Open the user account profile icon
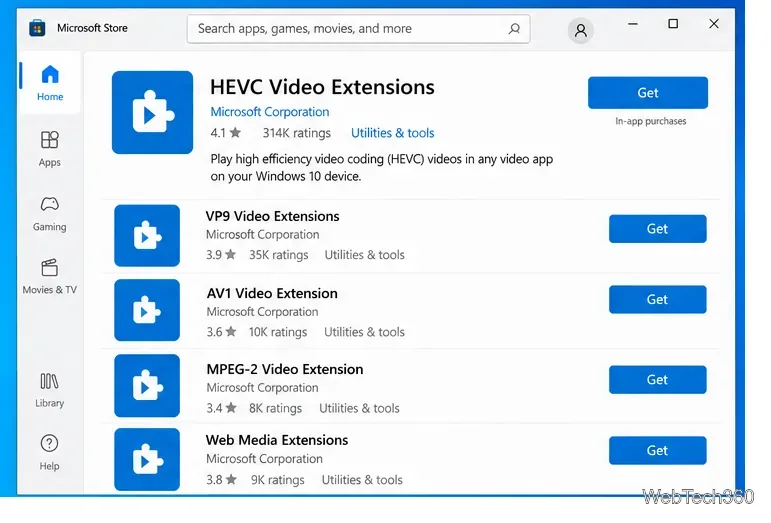Viewport: 771px width, 523px height. pyautogui.click(x=581, y=30)
